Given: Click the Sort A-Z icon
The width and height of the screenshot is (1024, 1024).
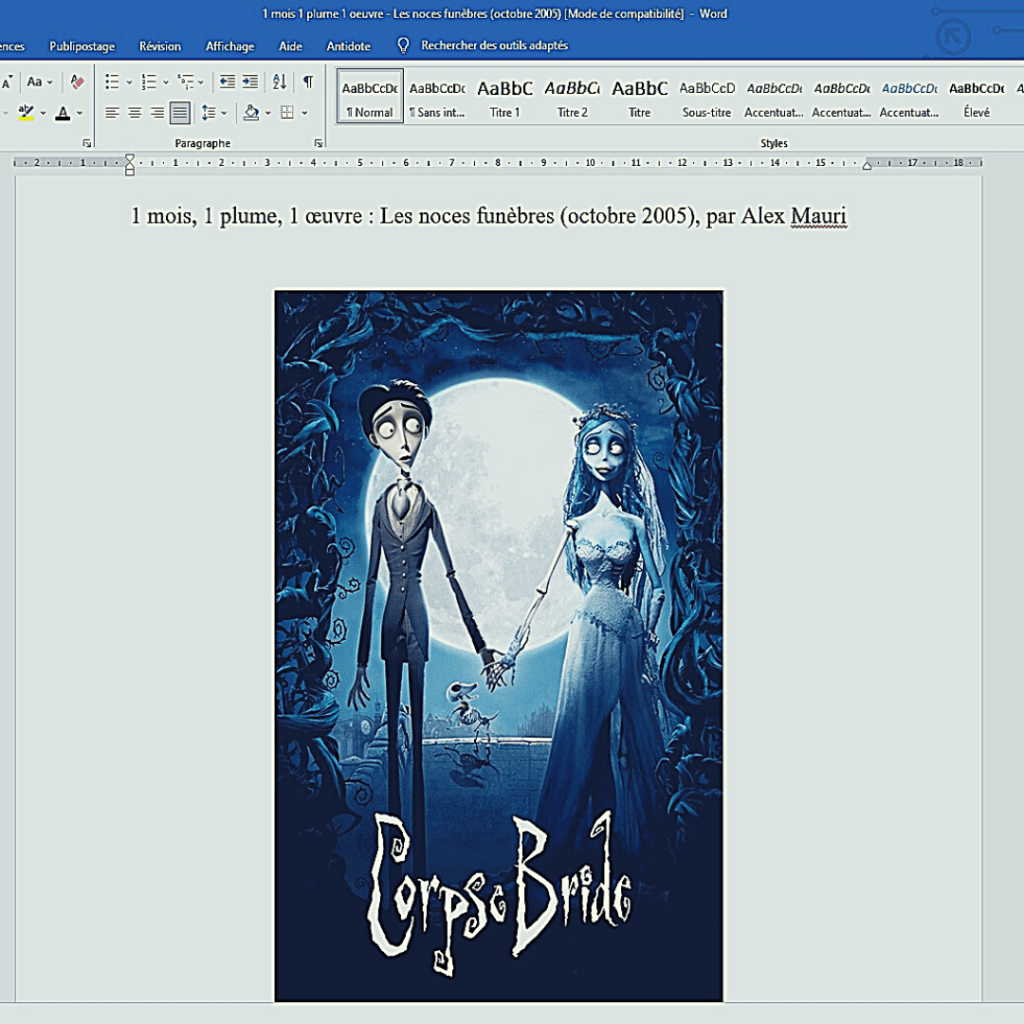Looking at the screenshot, I should (280, 82).
